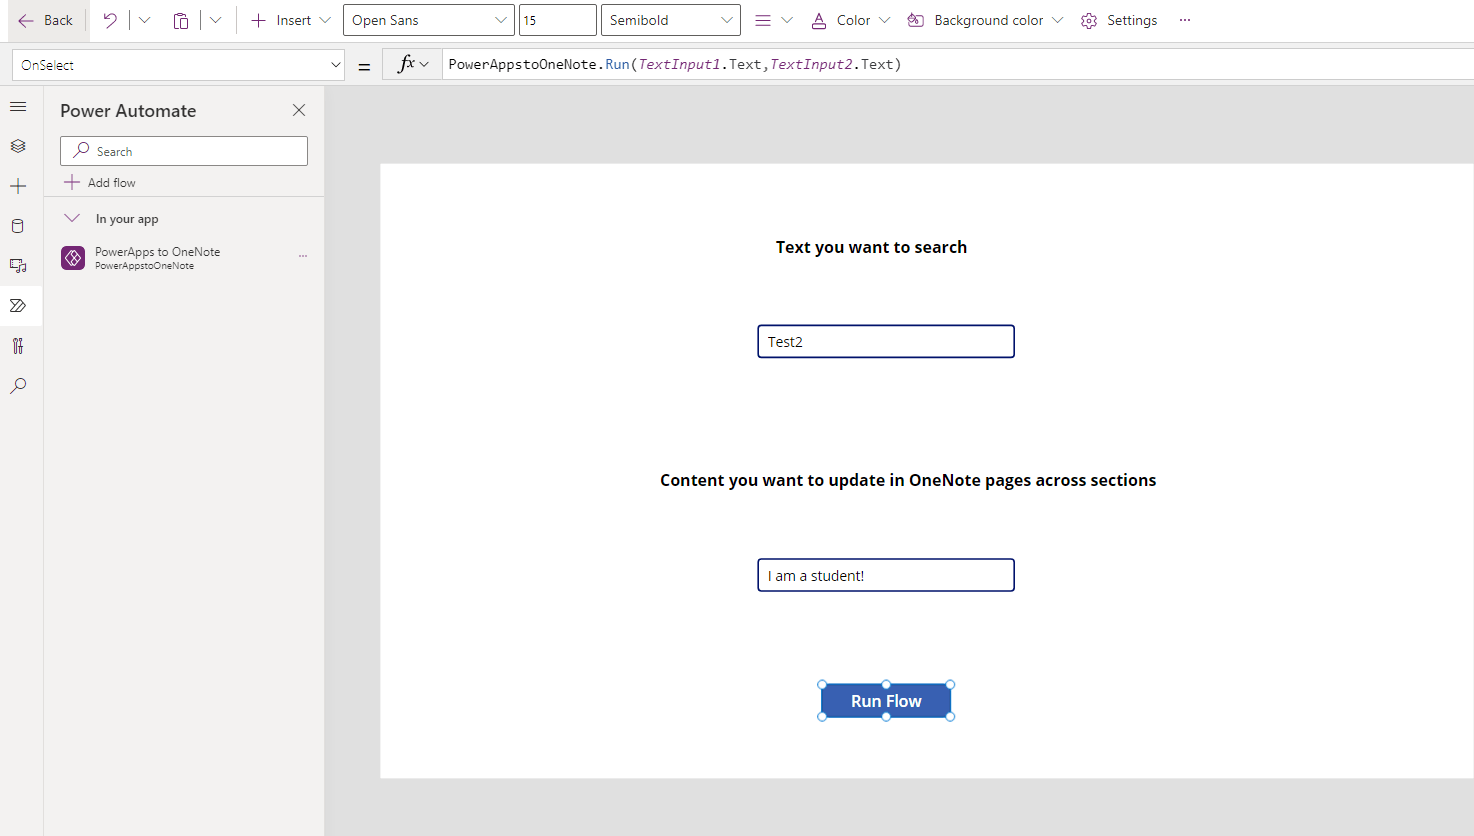The height and width of the screenshot is (836, 1474).
Task: Select the Search icon in the sidebar
Action: tap(18, 386)
